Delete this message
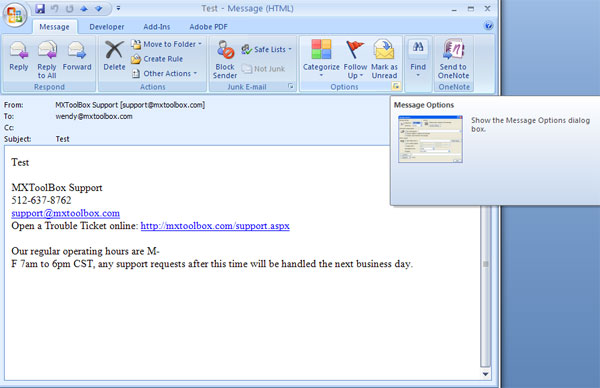This screenshot has width=600, height=388. (114, 56)
